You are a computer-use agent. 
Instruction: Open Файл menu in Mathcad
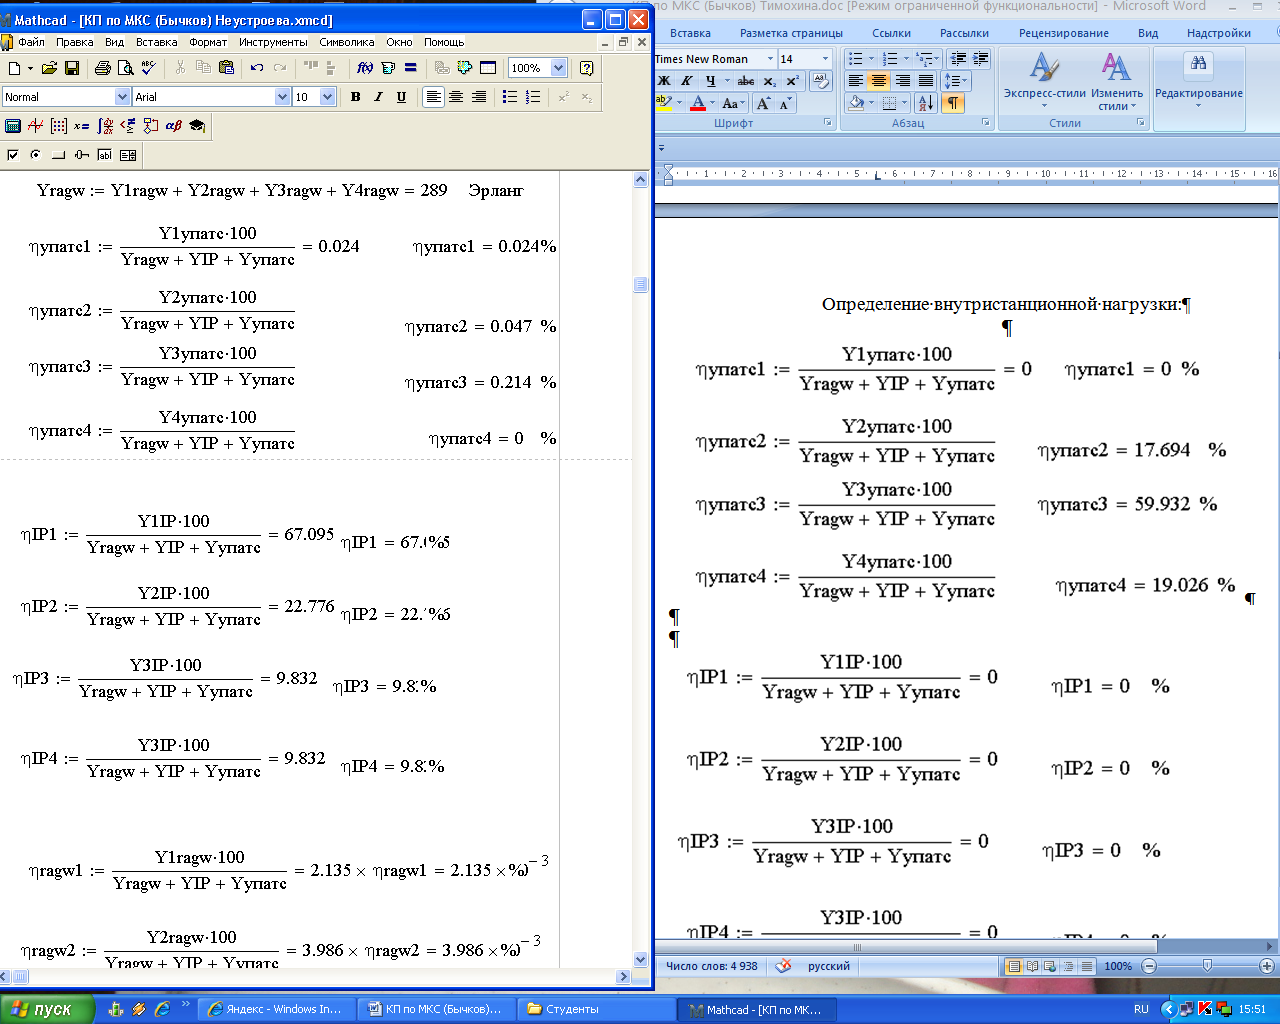point(31,42)
